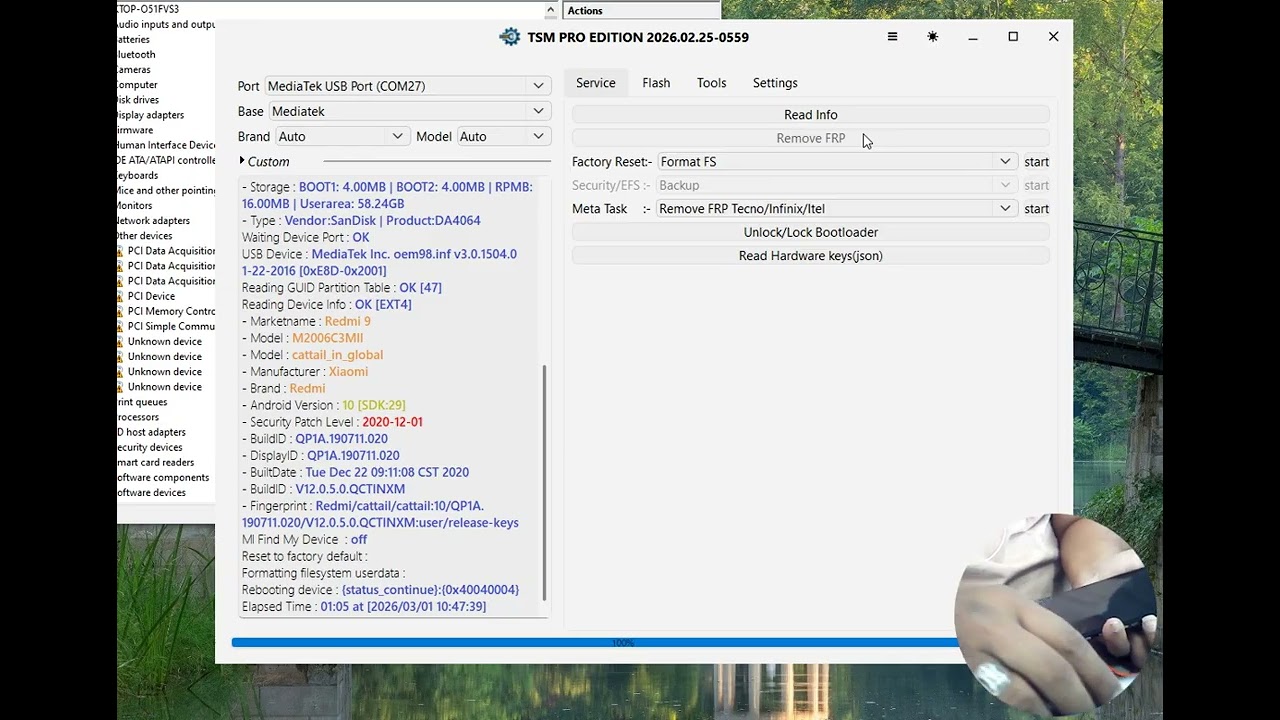Open the Service tab
This screenshot has width=1280, height=720.
click(x=595, y=83)
